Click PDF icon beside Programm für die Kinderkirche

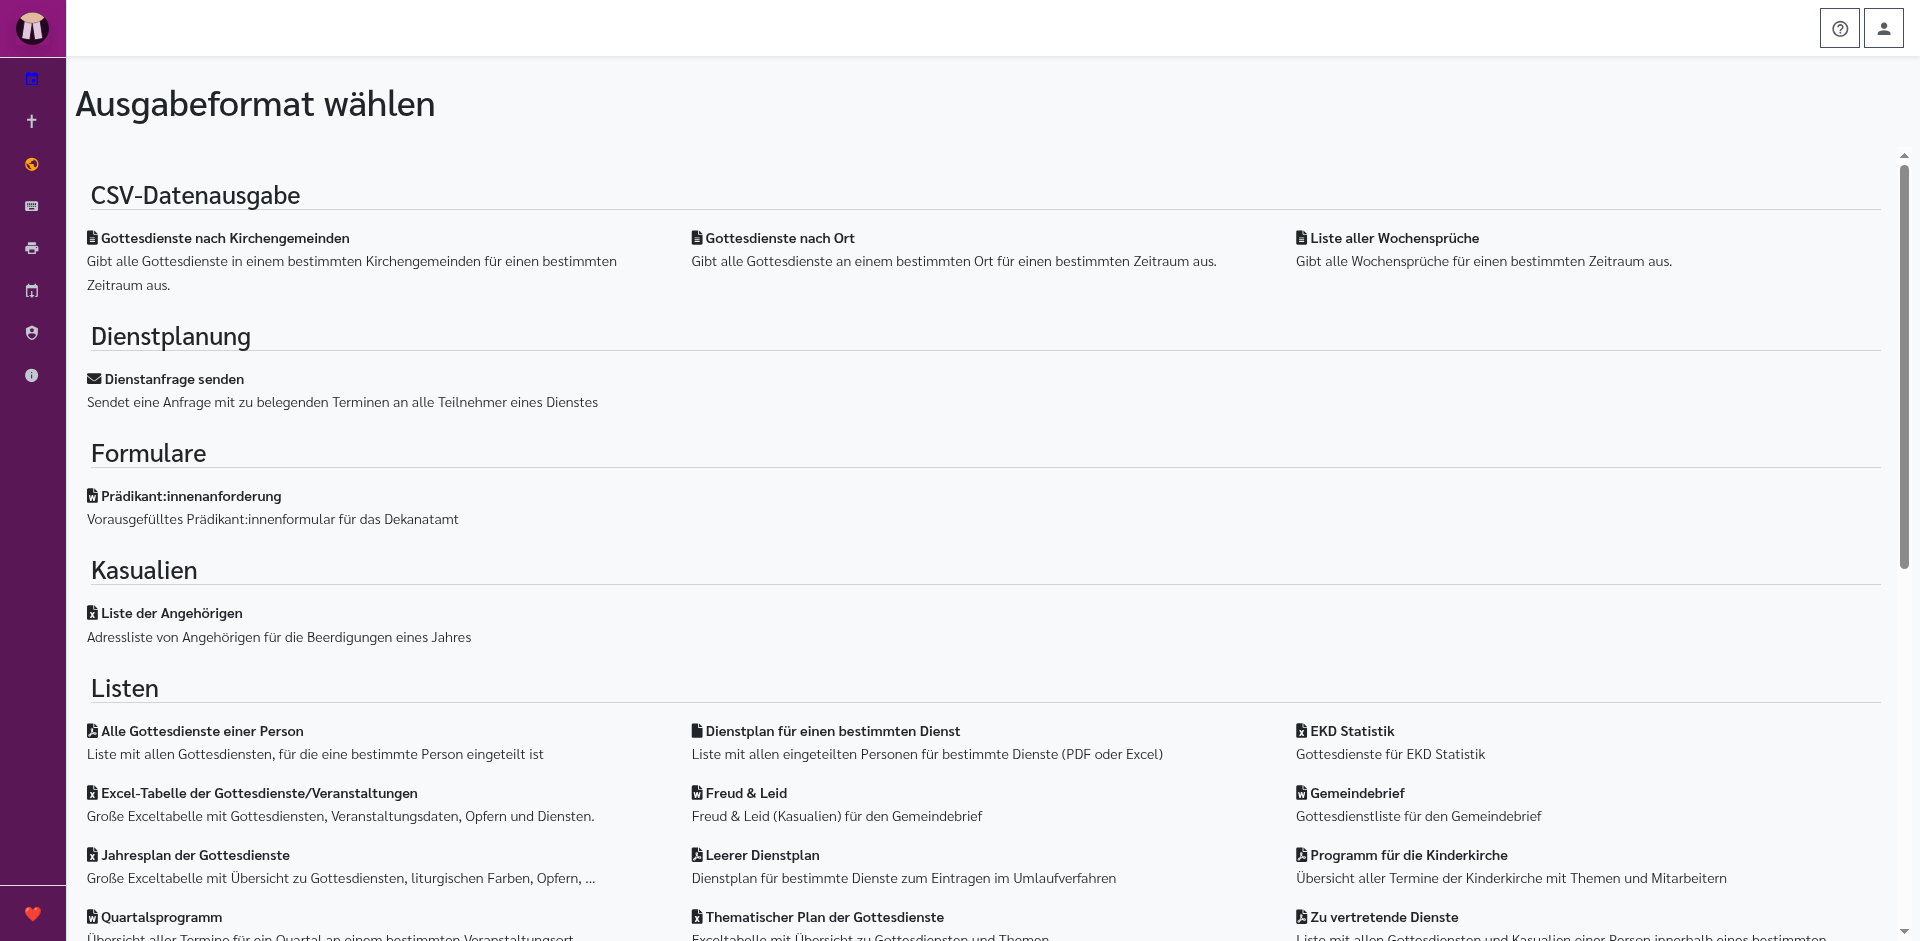coord(1301,855)
